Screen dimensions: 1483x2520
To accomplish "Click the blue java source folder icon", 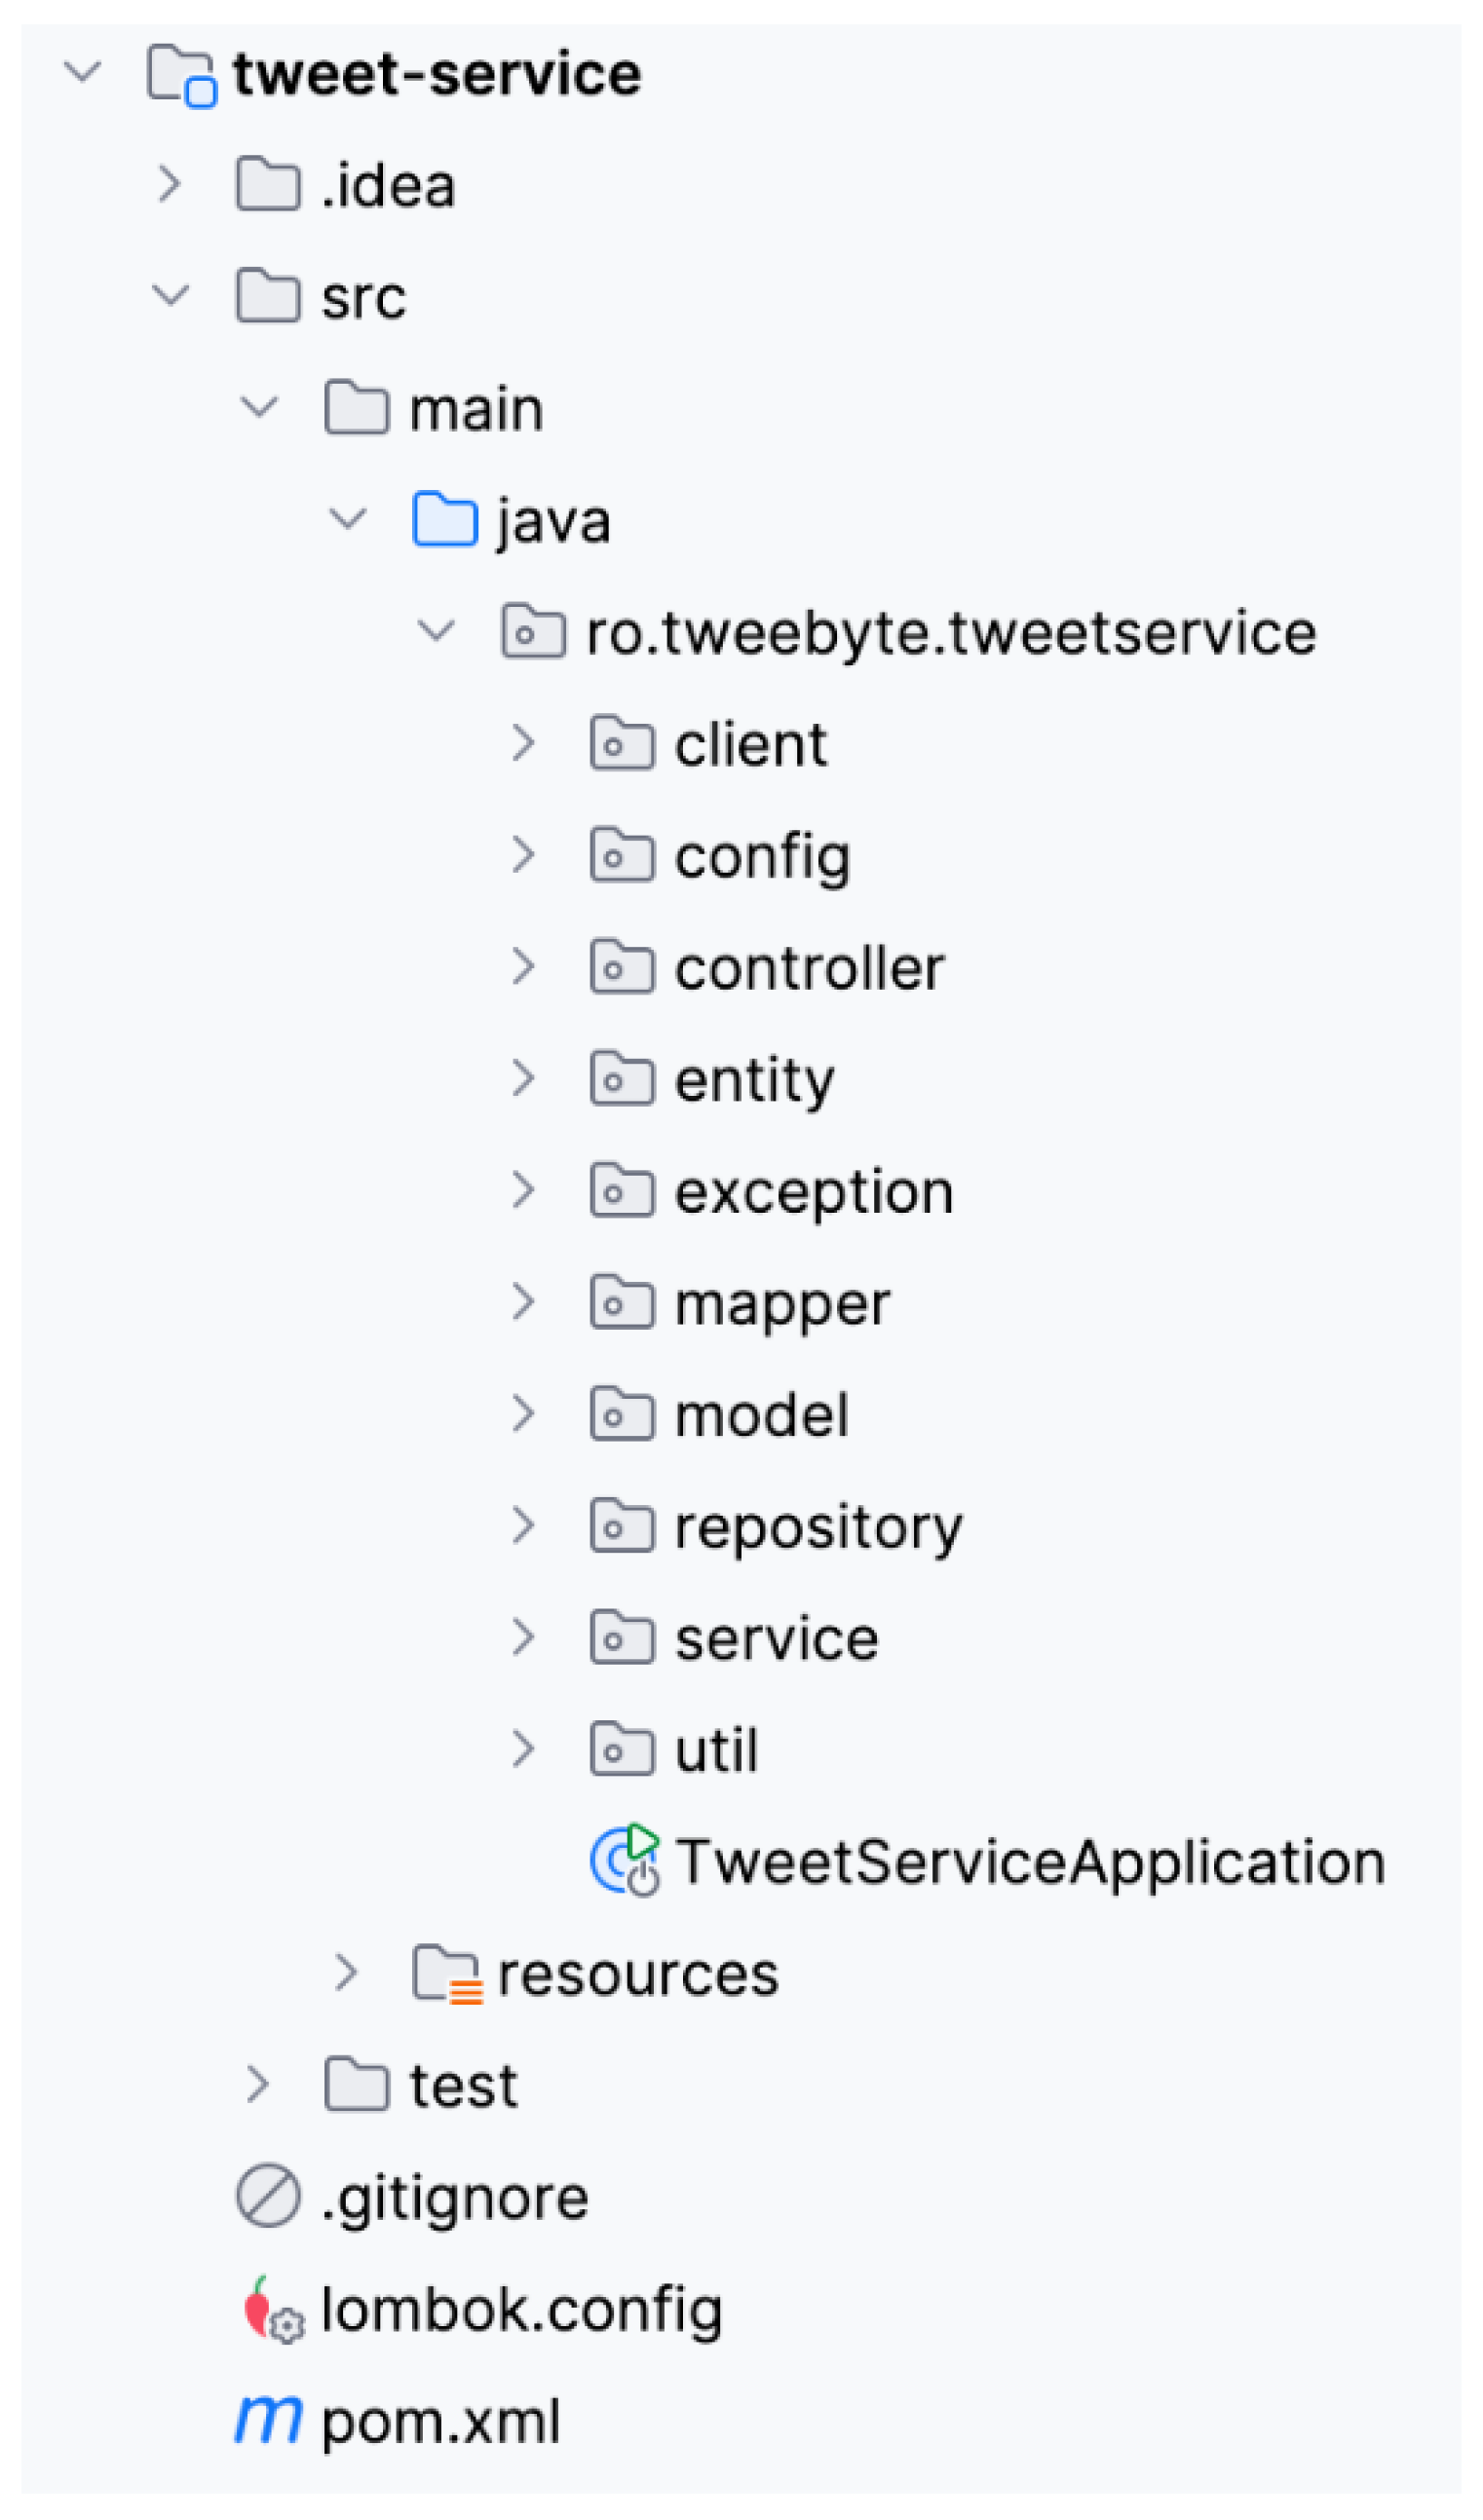I will pos(445,520).
